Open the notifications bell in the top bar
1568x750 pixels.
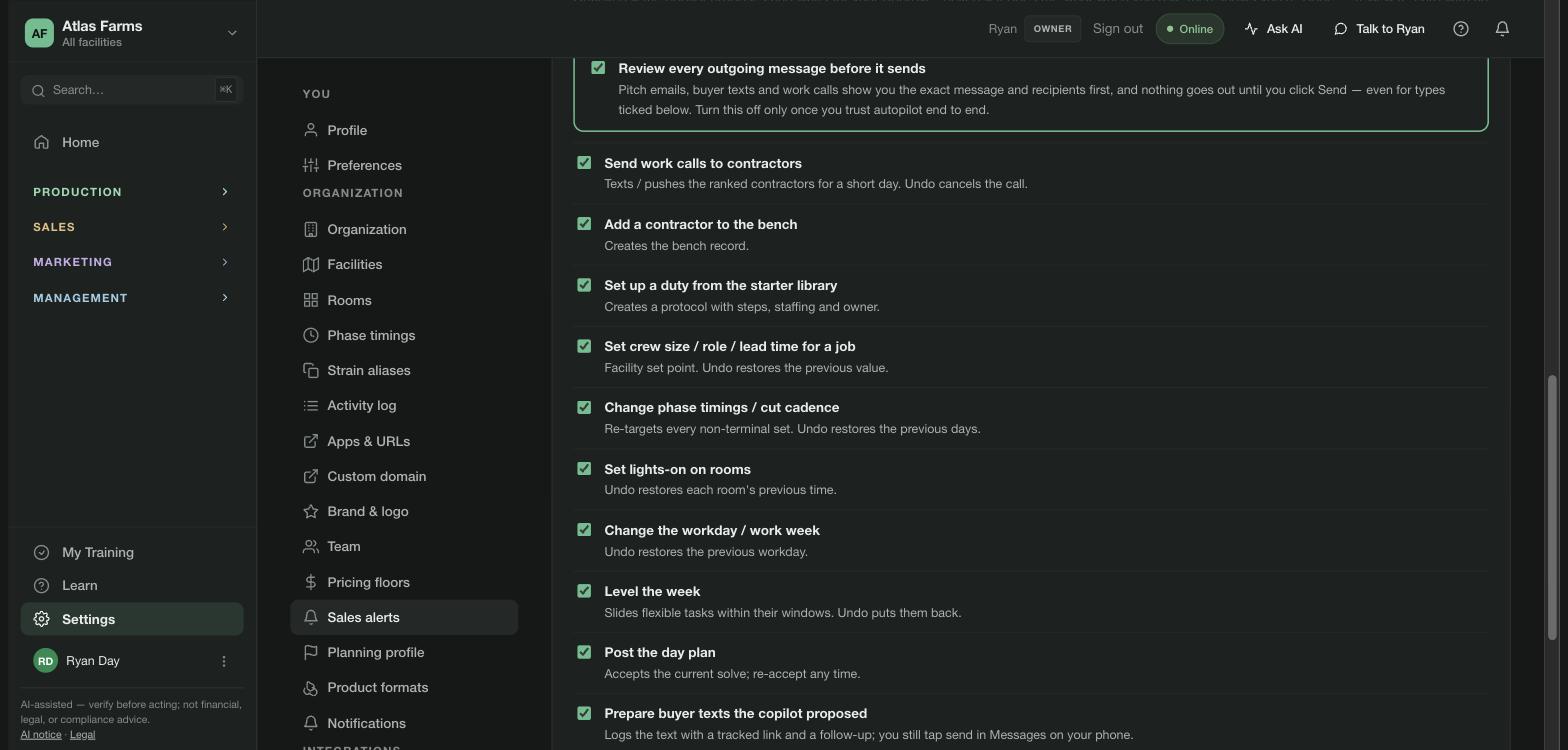tap(1502, 29)
